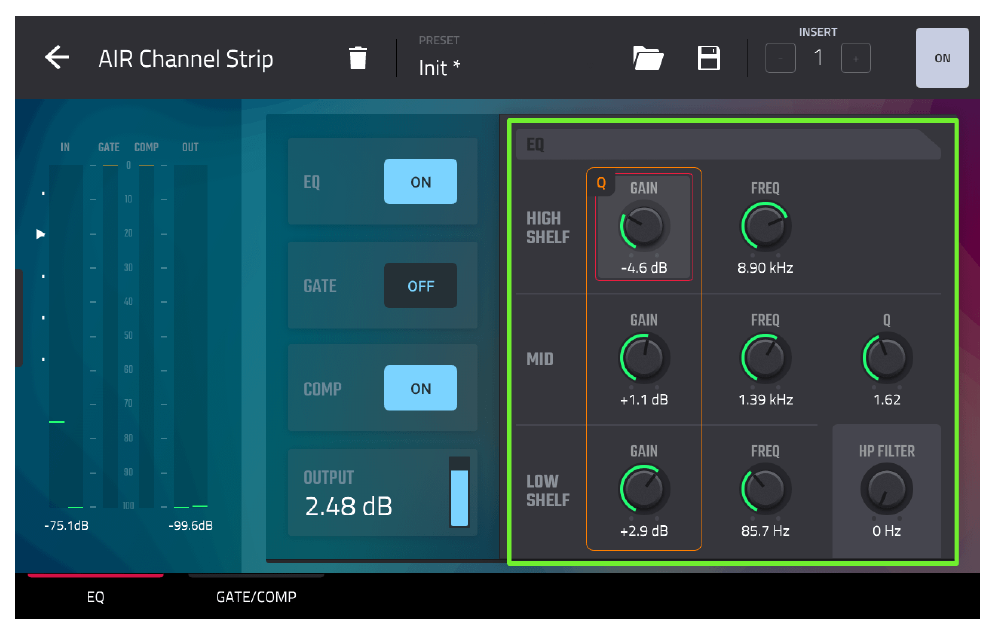
Task: Save preset with the floppy disk icon
Action: click(709, 58)
